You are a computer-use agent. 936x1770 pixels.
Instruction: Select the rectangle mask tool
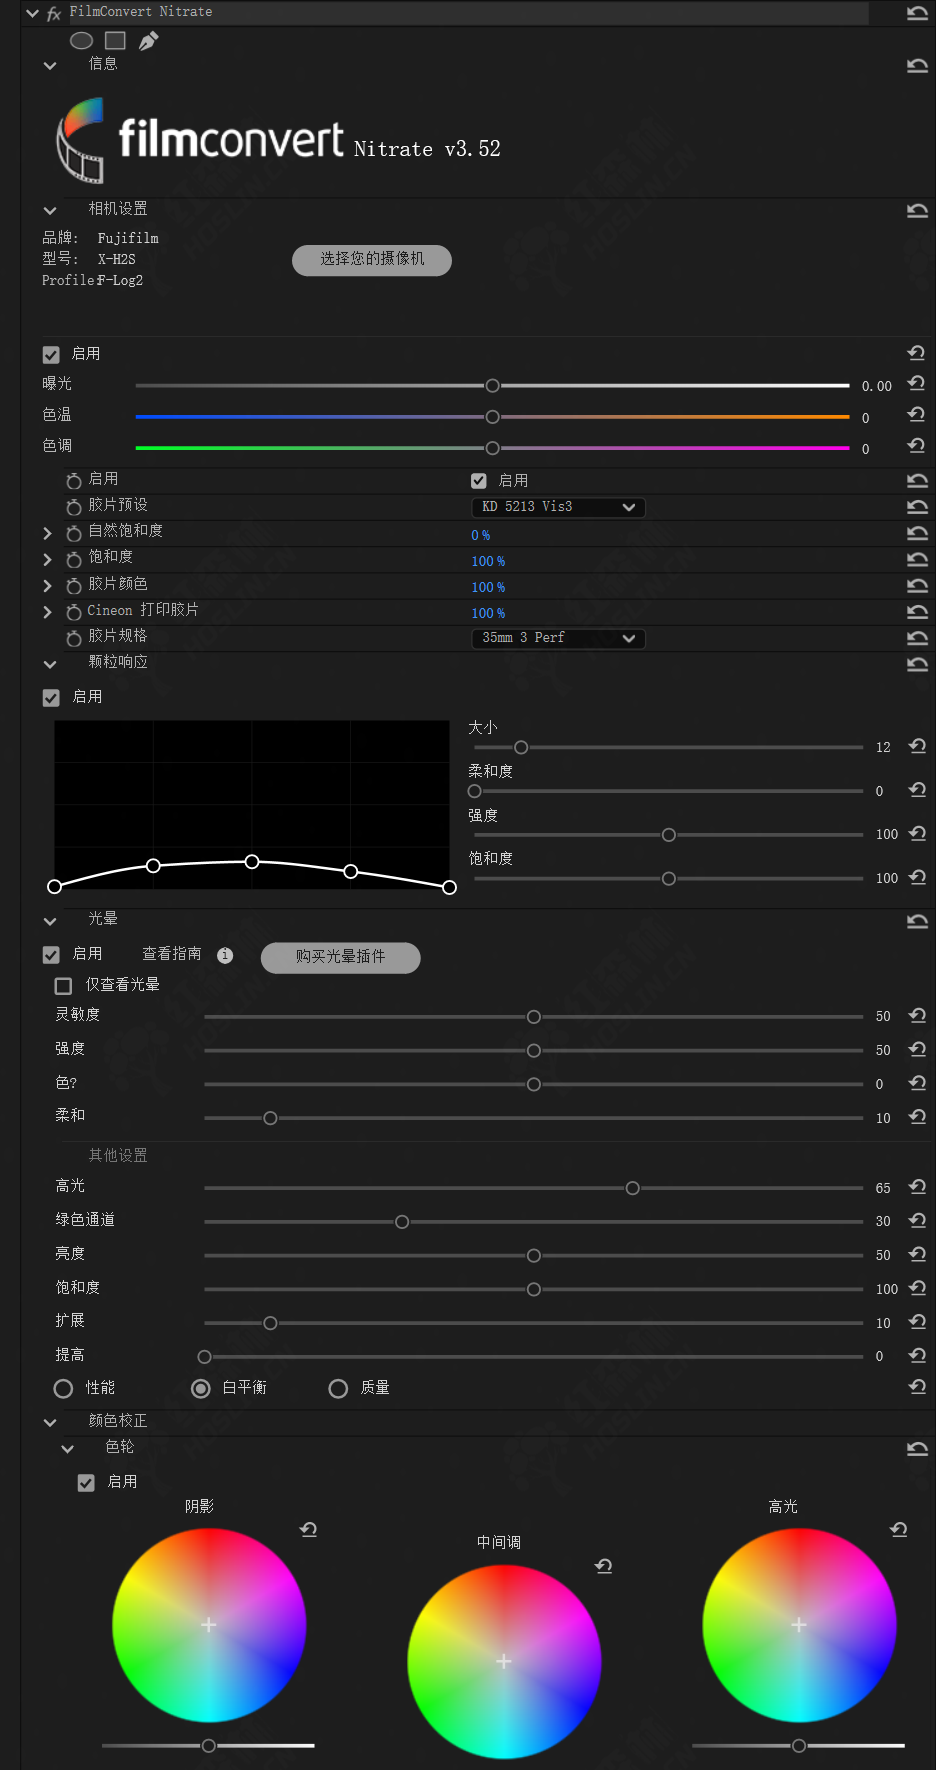pyautogui.click(x=115, y=41)
